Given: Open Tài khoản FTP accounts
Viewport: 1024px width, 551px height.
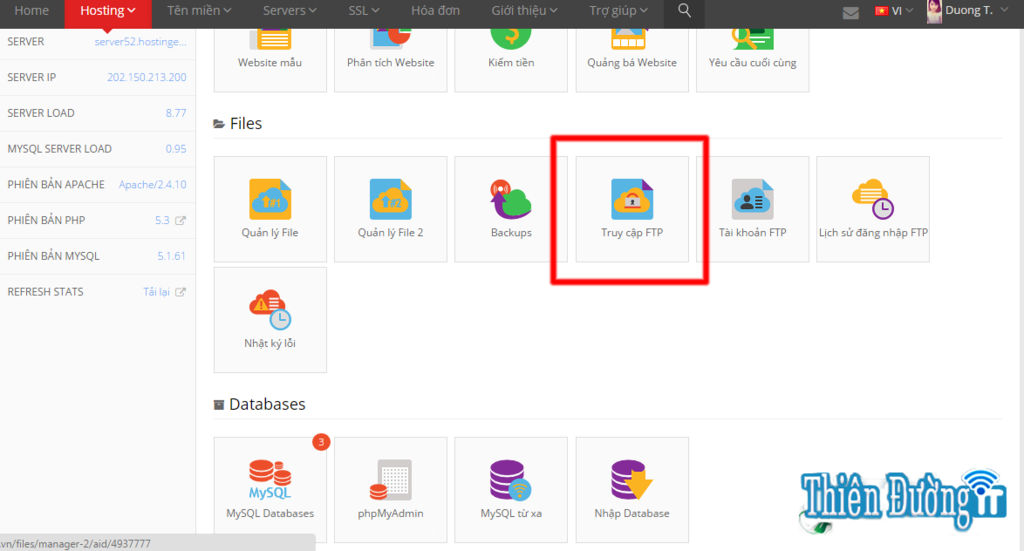Looking at the screenshot, I should tap(752, 209).
